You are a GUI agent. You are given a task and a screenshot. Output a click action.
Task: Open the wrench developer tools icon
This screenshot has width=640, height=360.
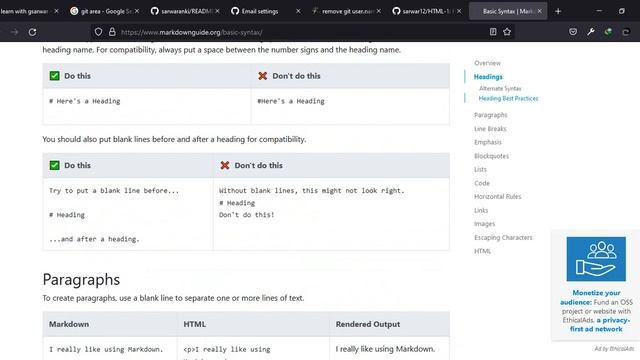tap(591, 32)
